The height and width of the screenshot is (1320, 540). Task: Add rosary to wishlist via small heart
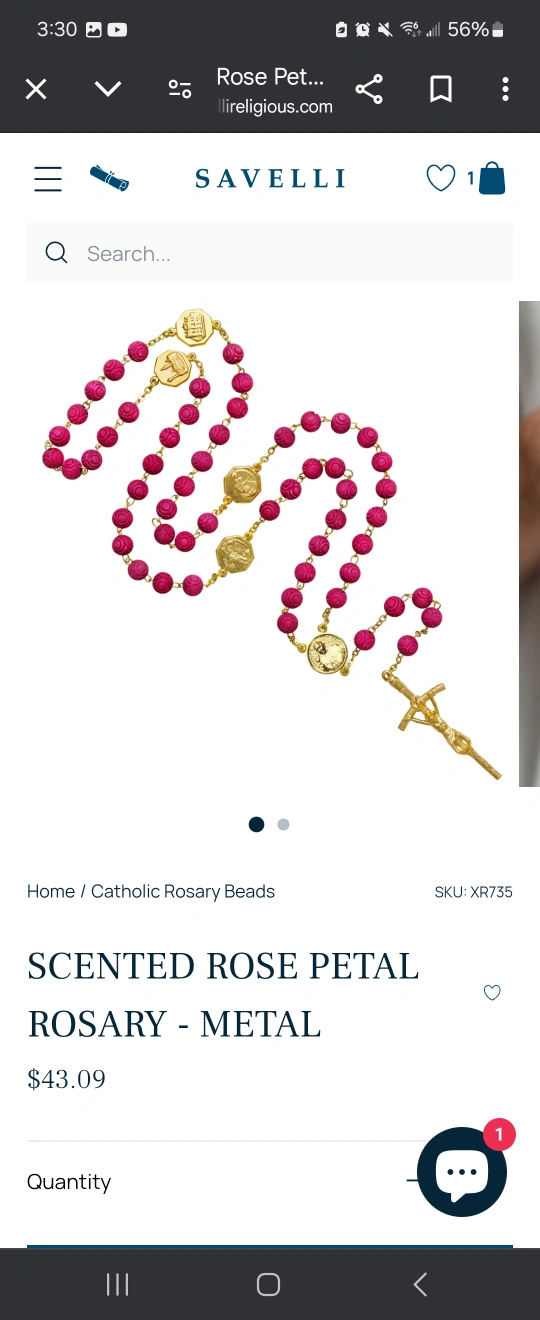point(492,993)
